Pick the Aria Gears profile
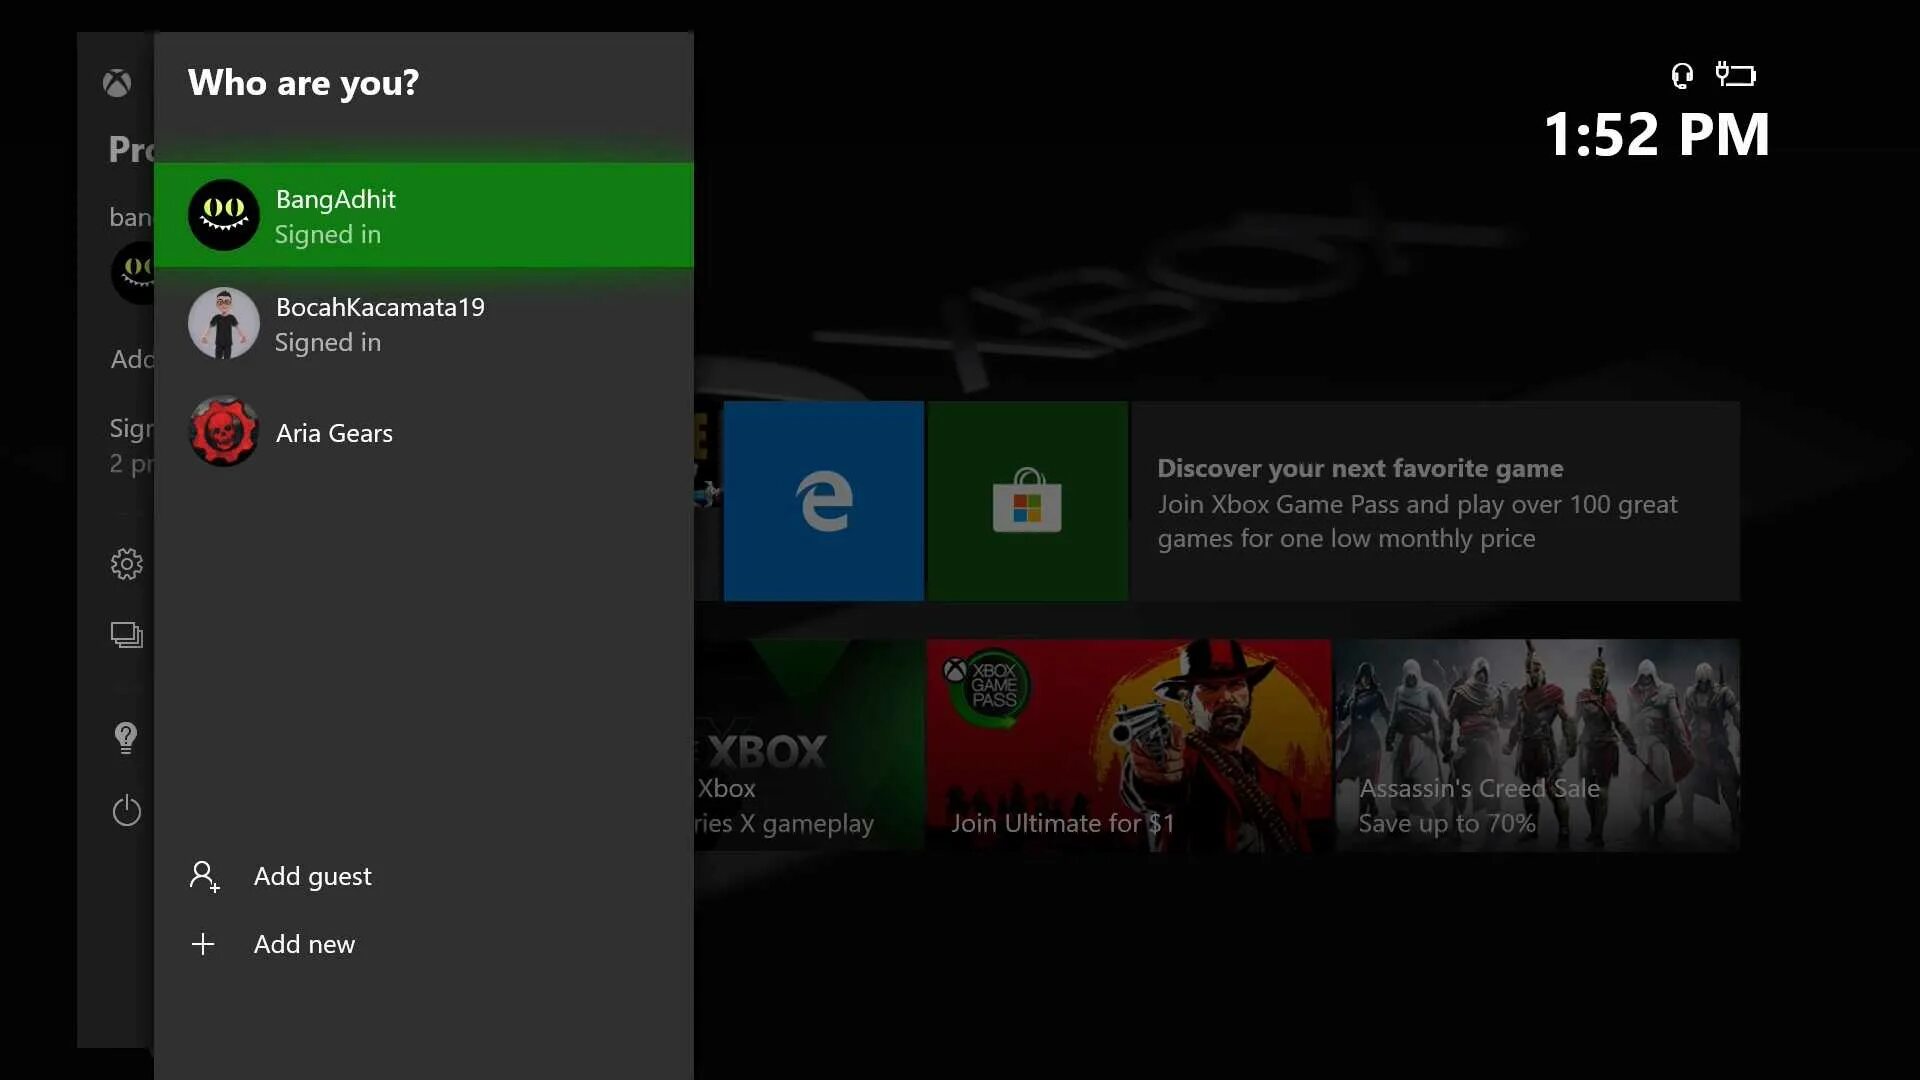Image resolution: width=1920 pixels, height=1080 pixels. click(x=423, y=432)
